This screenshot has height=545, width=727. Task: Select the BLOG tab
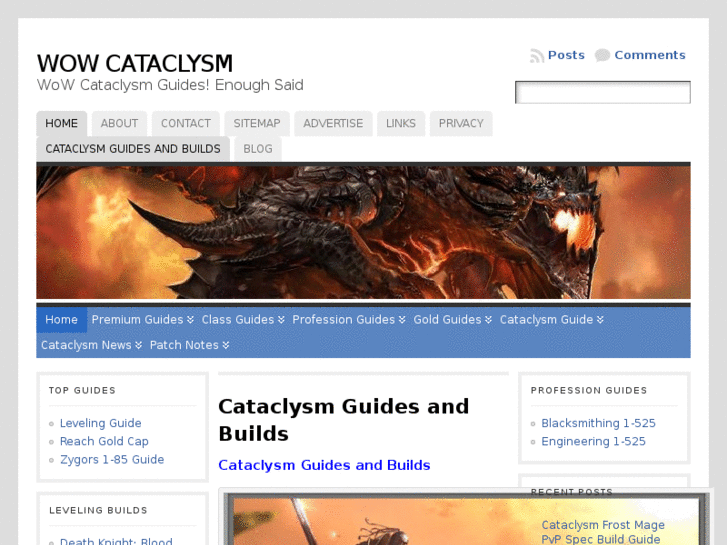pos(258,149)
